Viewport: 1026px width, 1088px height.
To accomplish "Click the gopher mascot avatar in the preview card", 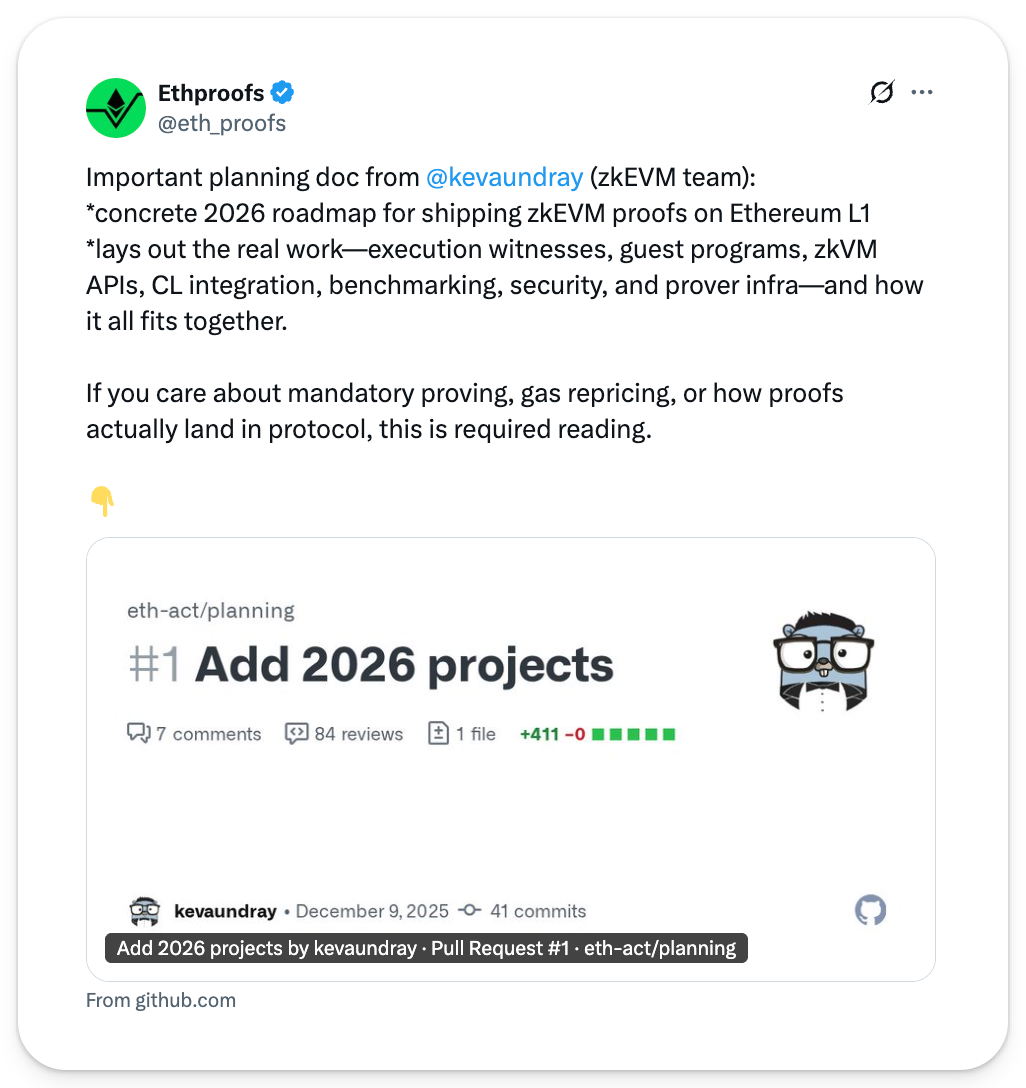I will 823,661.
